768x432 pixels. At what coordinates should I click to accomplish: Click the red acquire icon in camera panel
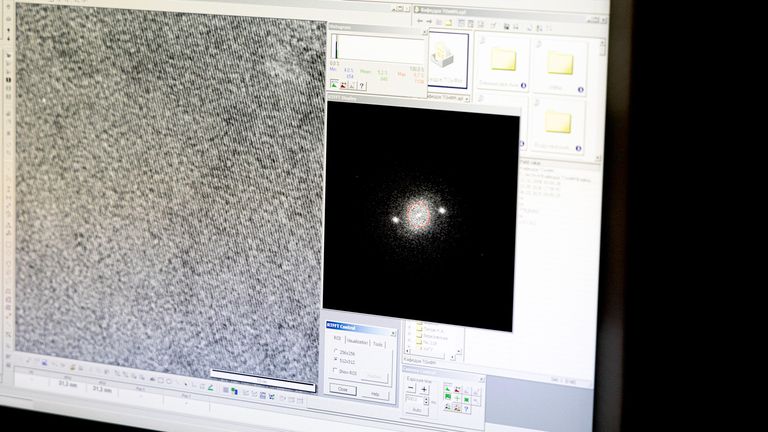click(457, 390)
